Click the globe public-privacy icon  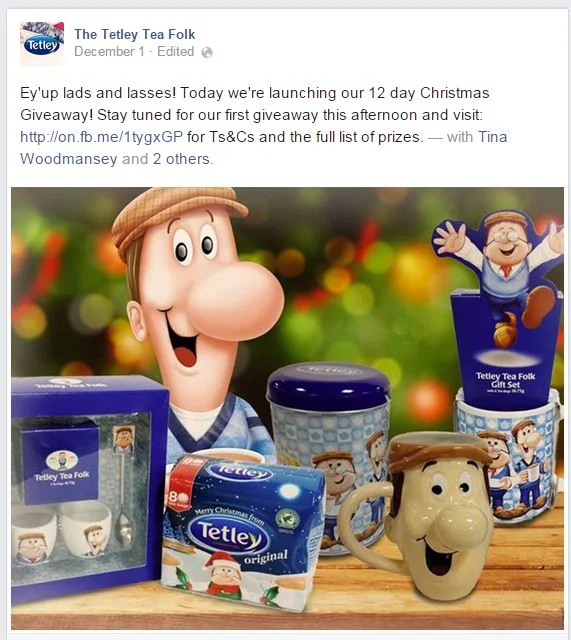tap(207, 52)
